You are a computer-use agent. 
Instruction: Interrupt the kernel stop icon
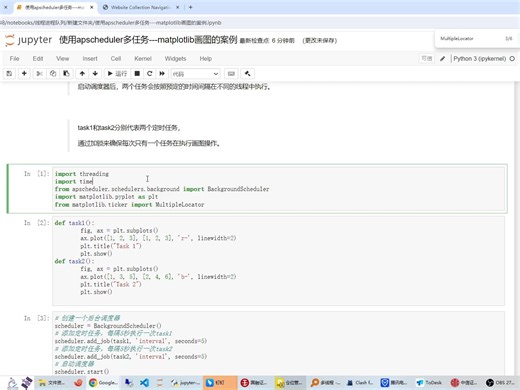click(137, 74)
